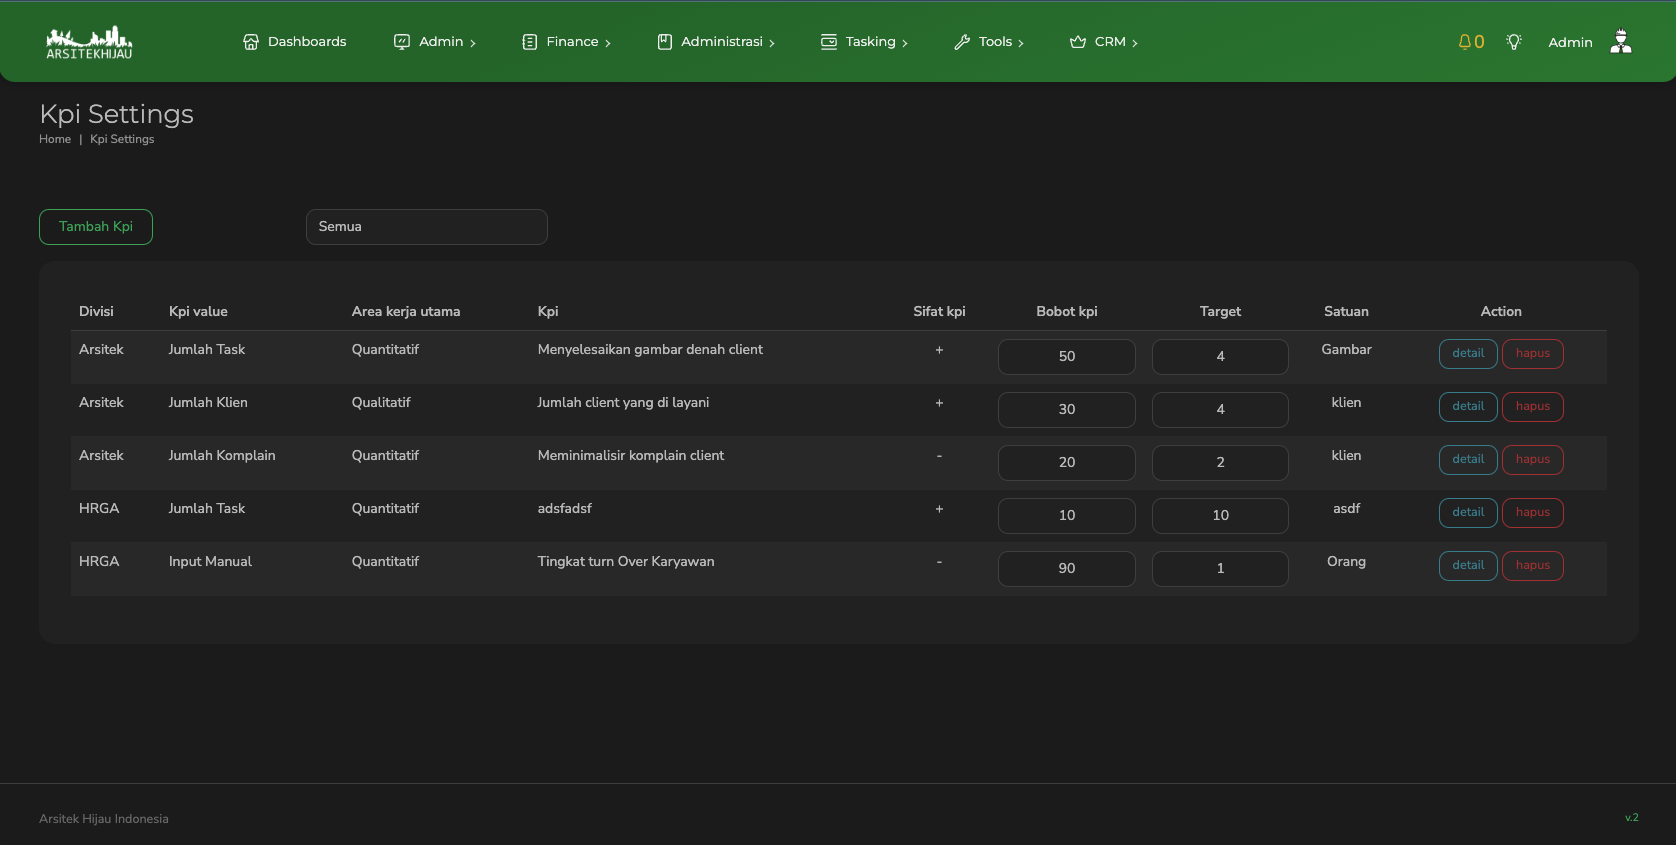
Task: Click the Administrasi bookmark icon
Action: click(x=665, y=42)
